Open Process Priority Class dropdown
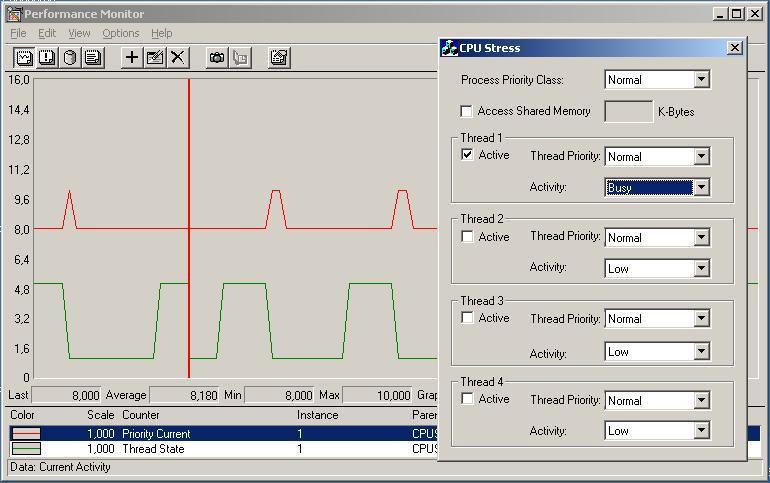Image resolution: width=770 pixels, height=483 pixels. pyautogui.click(x=702, y=79)
